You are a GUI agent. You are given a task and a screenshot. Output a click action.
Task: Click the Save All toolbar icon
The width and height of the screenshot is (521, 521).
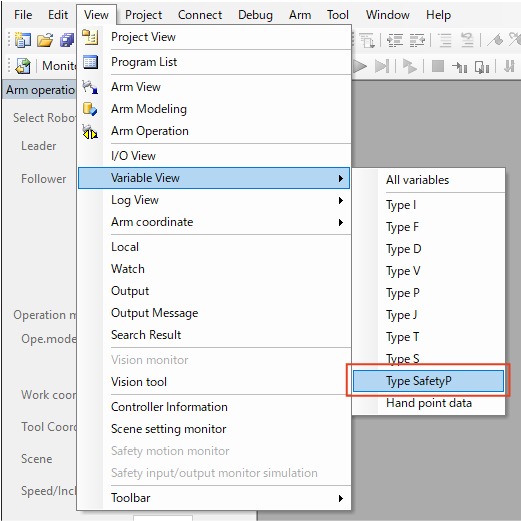coord(67,40)
